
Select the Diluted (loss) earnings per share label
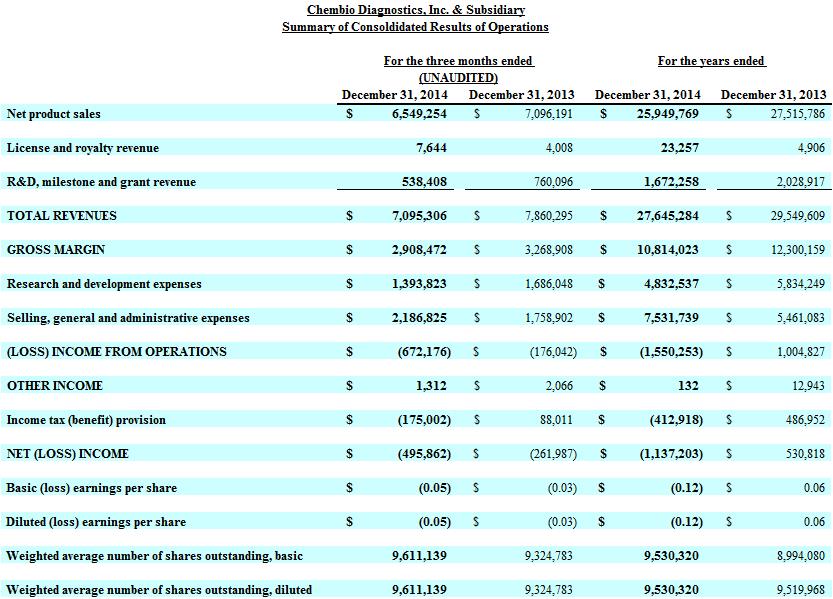[96, 521]
